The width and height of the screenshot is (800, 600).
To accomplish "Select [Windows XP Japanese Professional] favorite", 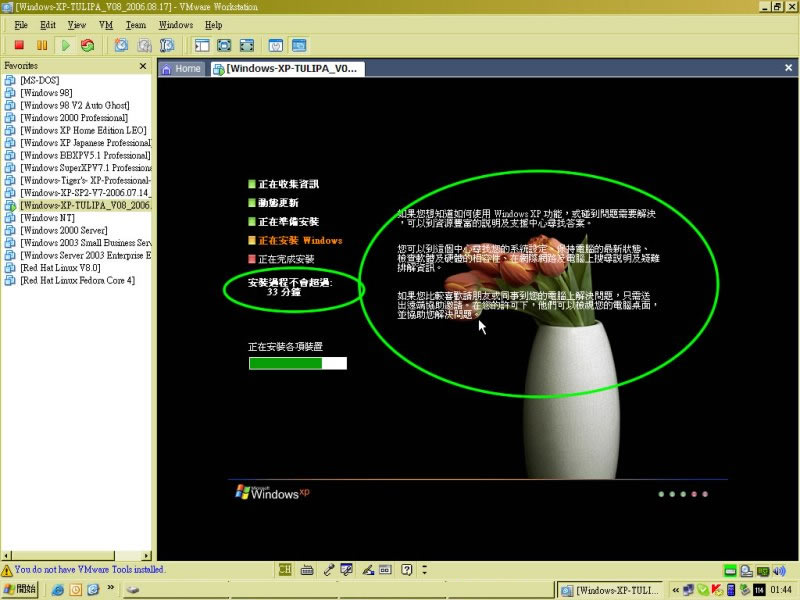I will tap(85, 143).
